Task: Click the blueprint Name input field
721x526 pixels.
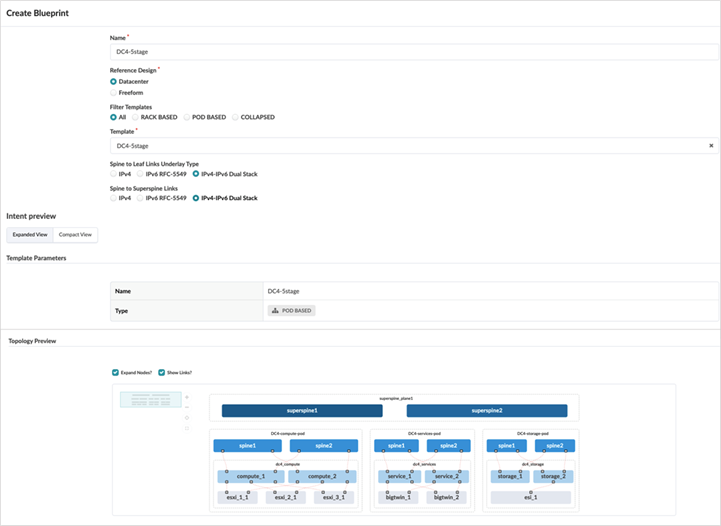Action: [414, 52]
